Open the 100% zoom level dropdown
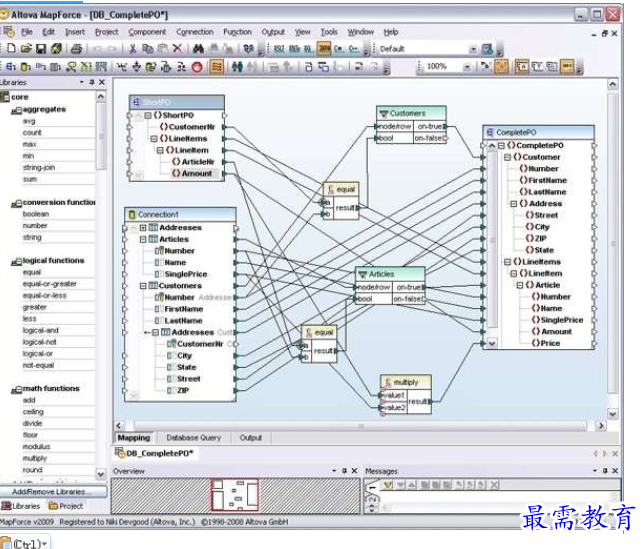 (x=467, y=67)
